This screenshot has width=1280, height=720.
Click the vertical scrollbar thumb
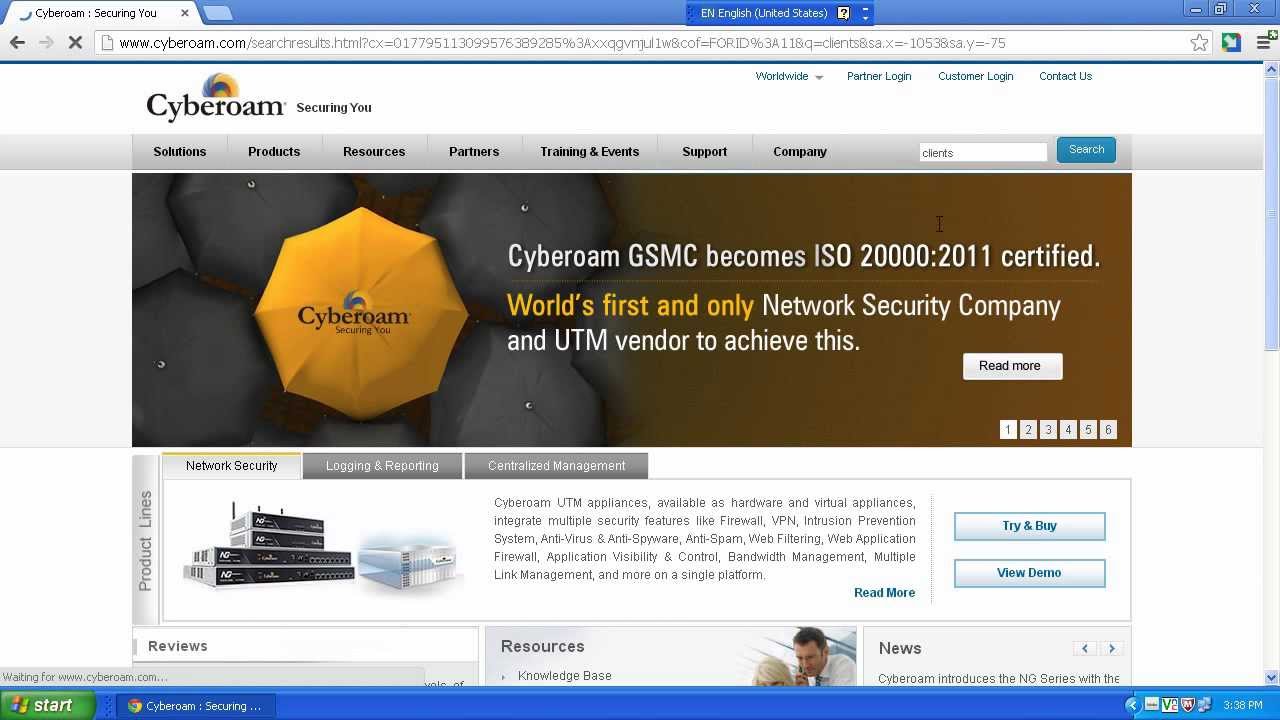1272,214
